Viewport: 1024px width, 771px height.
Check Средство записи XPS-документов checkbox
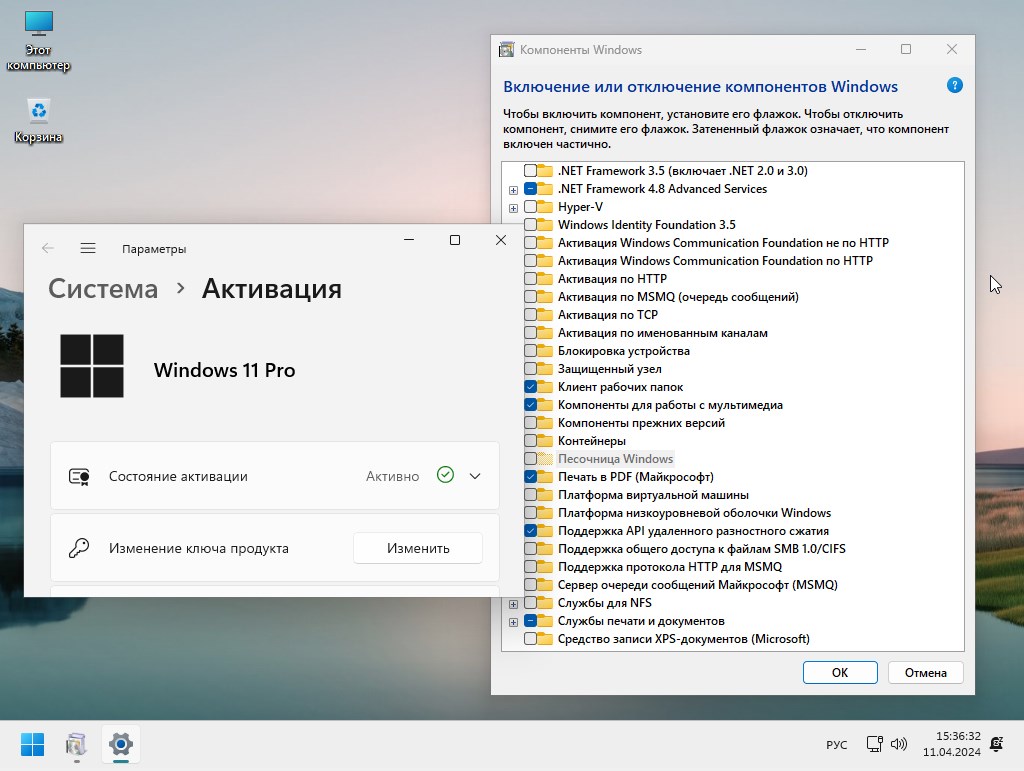530,638
